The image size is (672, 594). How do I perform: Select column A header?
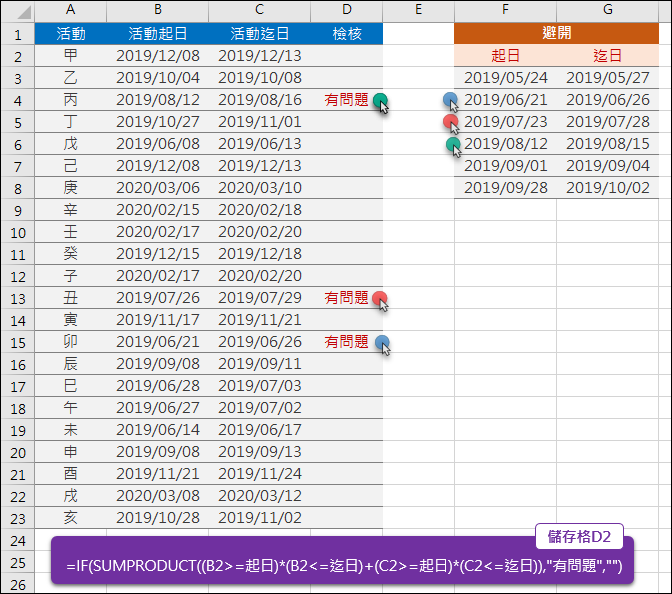pyautogui.click(x=70, y=11)
